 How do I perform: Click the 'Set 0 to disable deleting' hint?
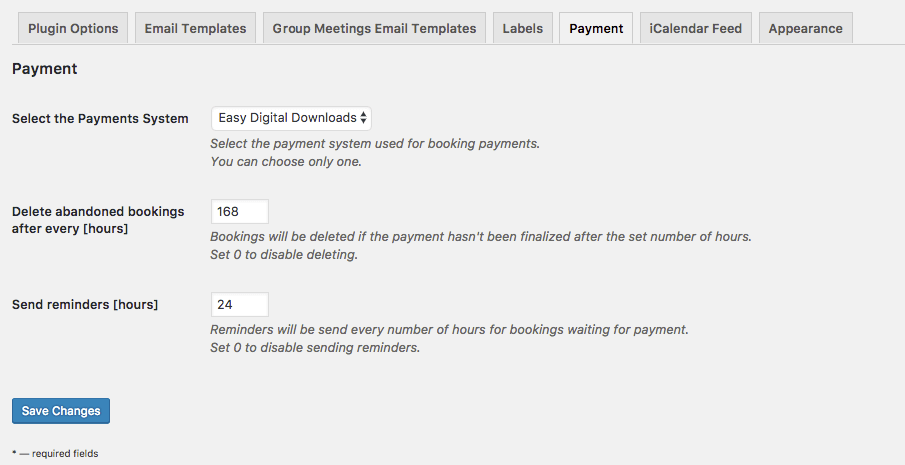point(284,254)
